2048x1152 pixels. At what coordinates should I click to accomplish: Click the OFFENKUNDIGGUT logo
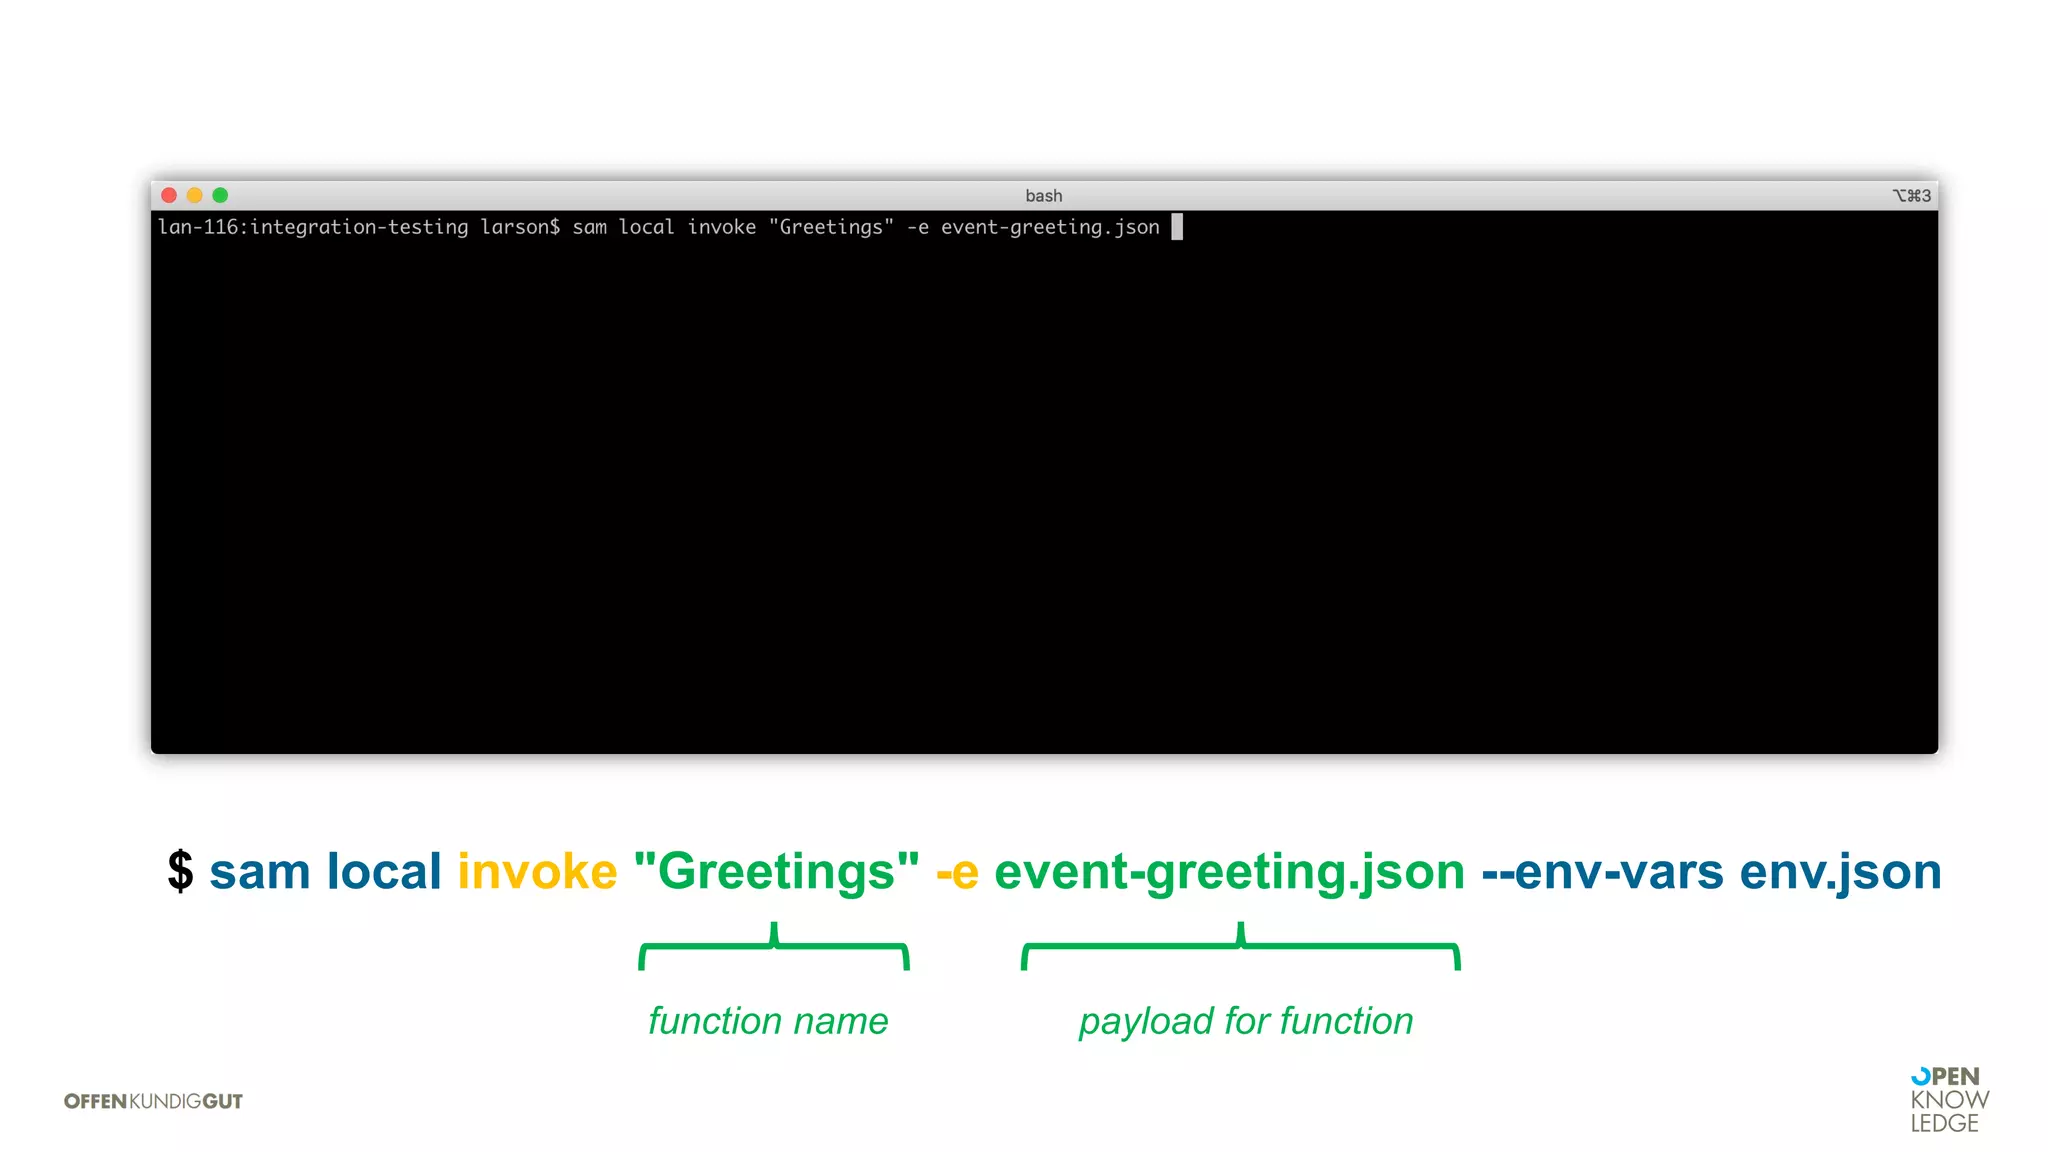pos(153,1101)
